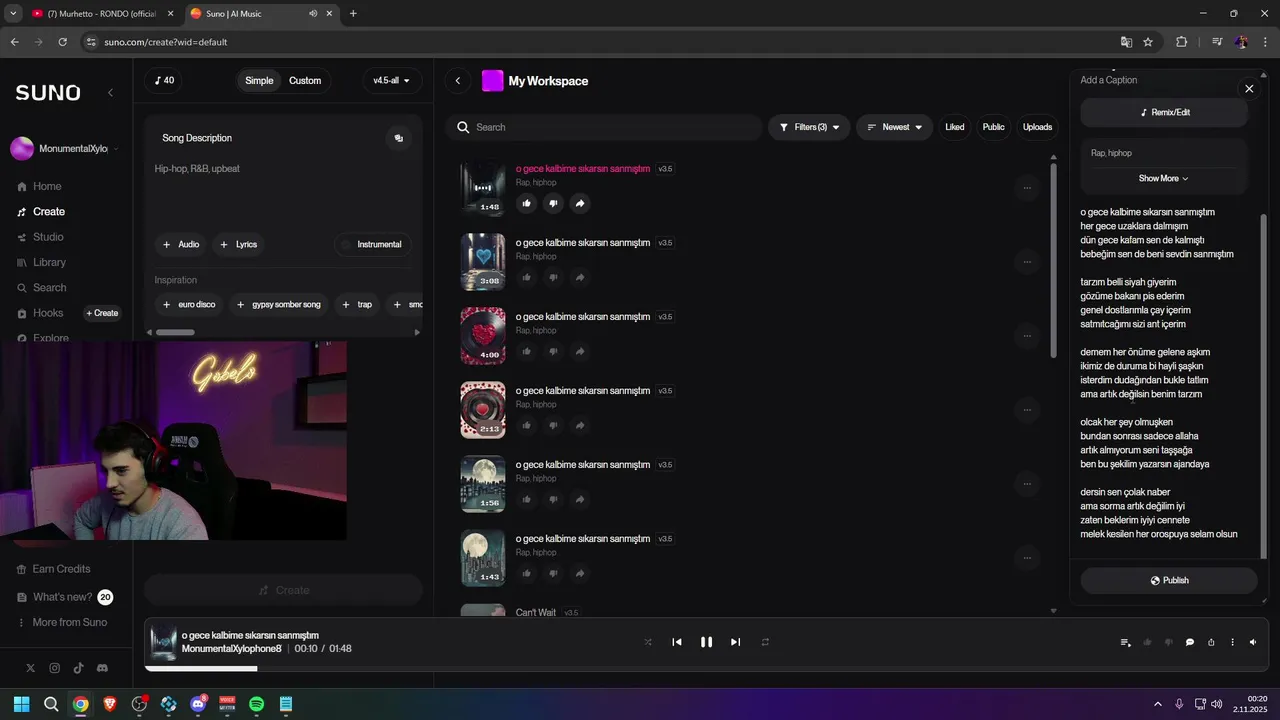Open What's new?
This screenshot has height=720, width=1280.
click(62, 597)
